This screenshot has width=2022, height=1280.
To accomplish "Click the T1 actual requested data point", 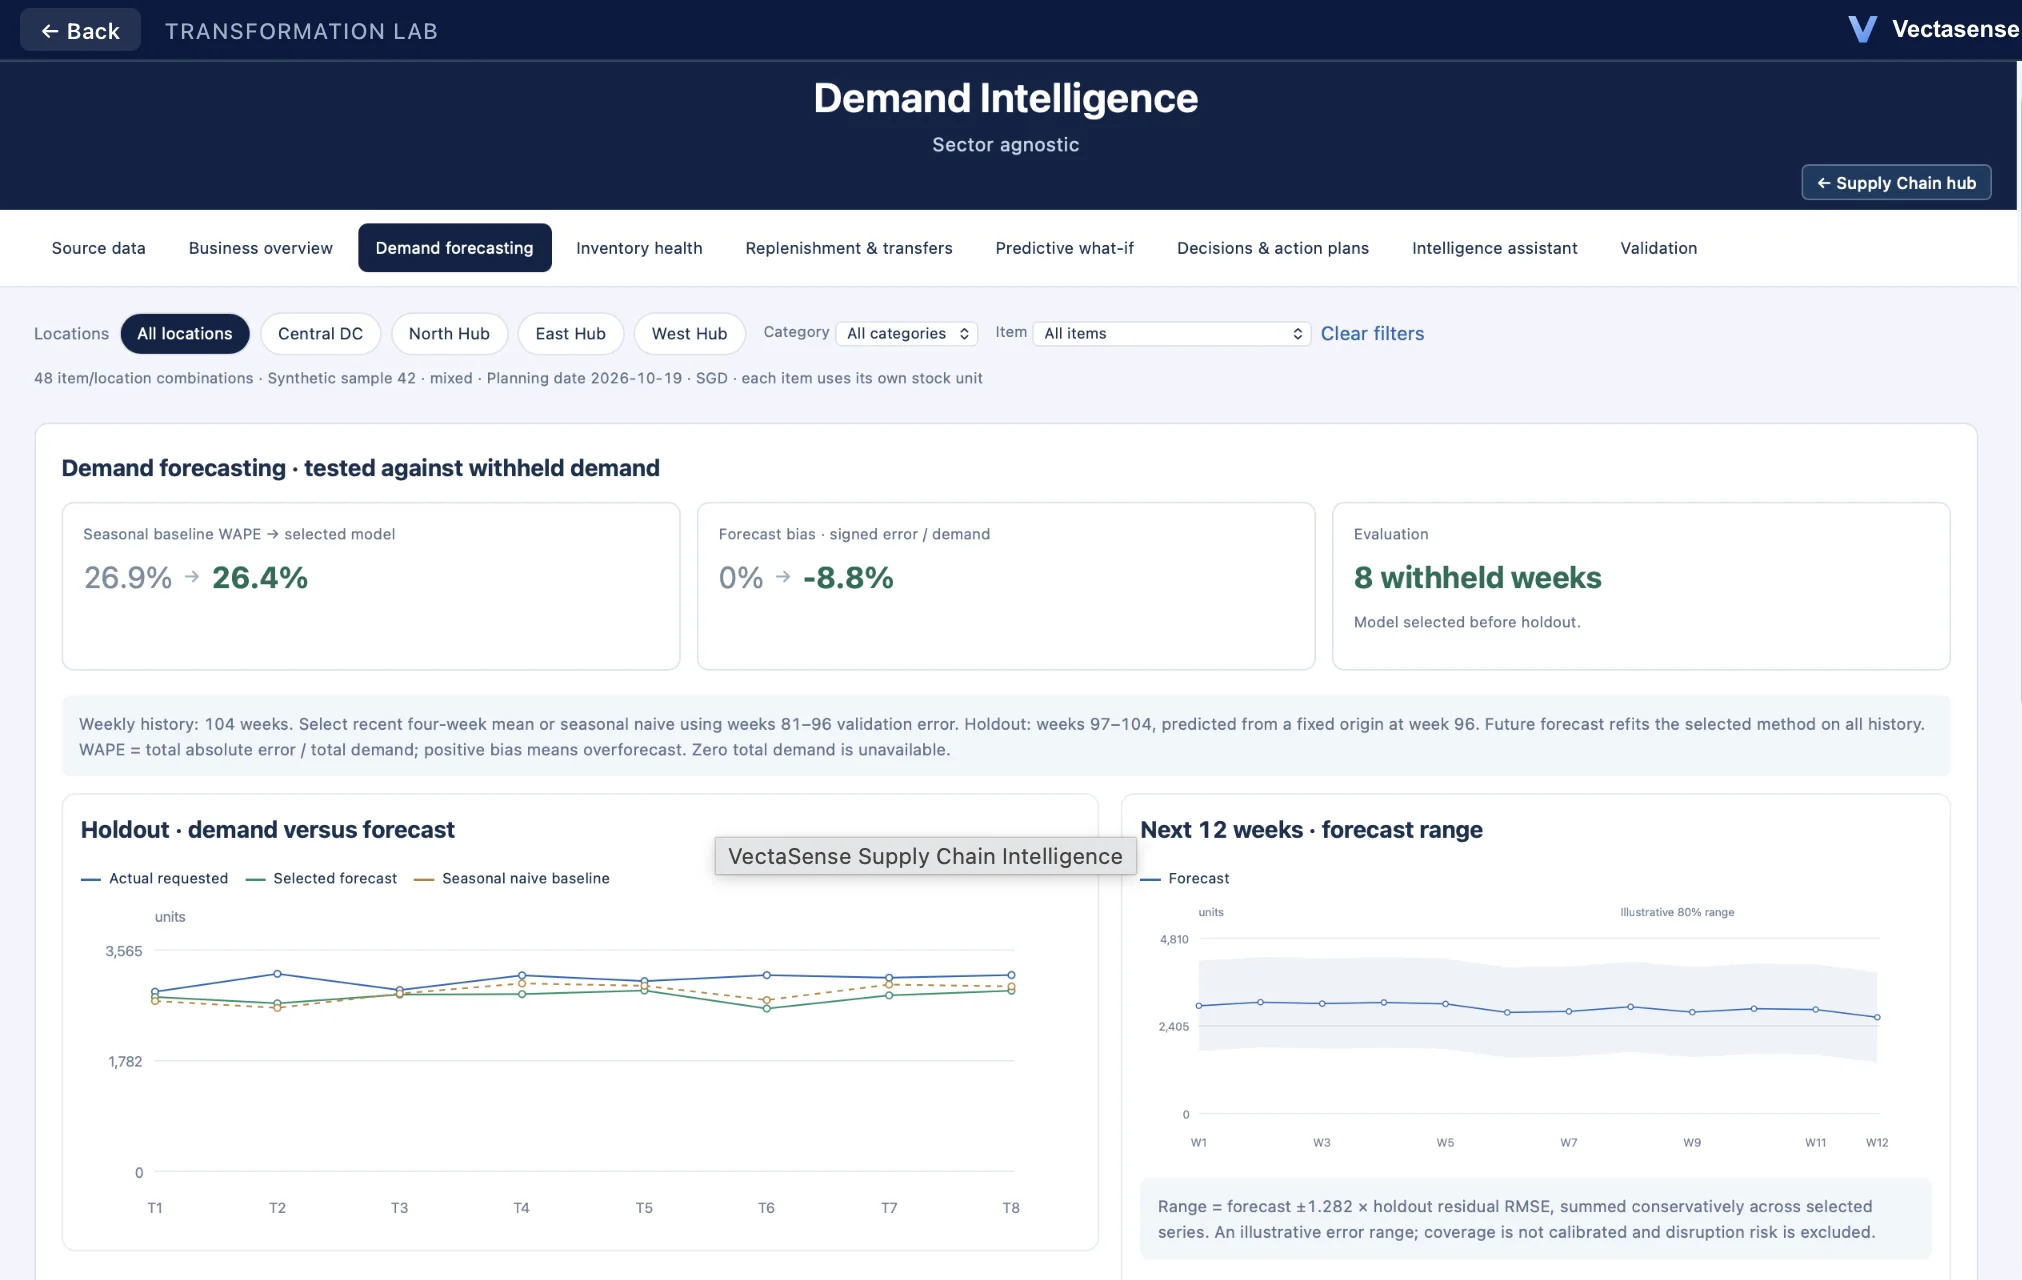I will pyautogui.click(x=155, y=992).
